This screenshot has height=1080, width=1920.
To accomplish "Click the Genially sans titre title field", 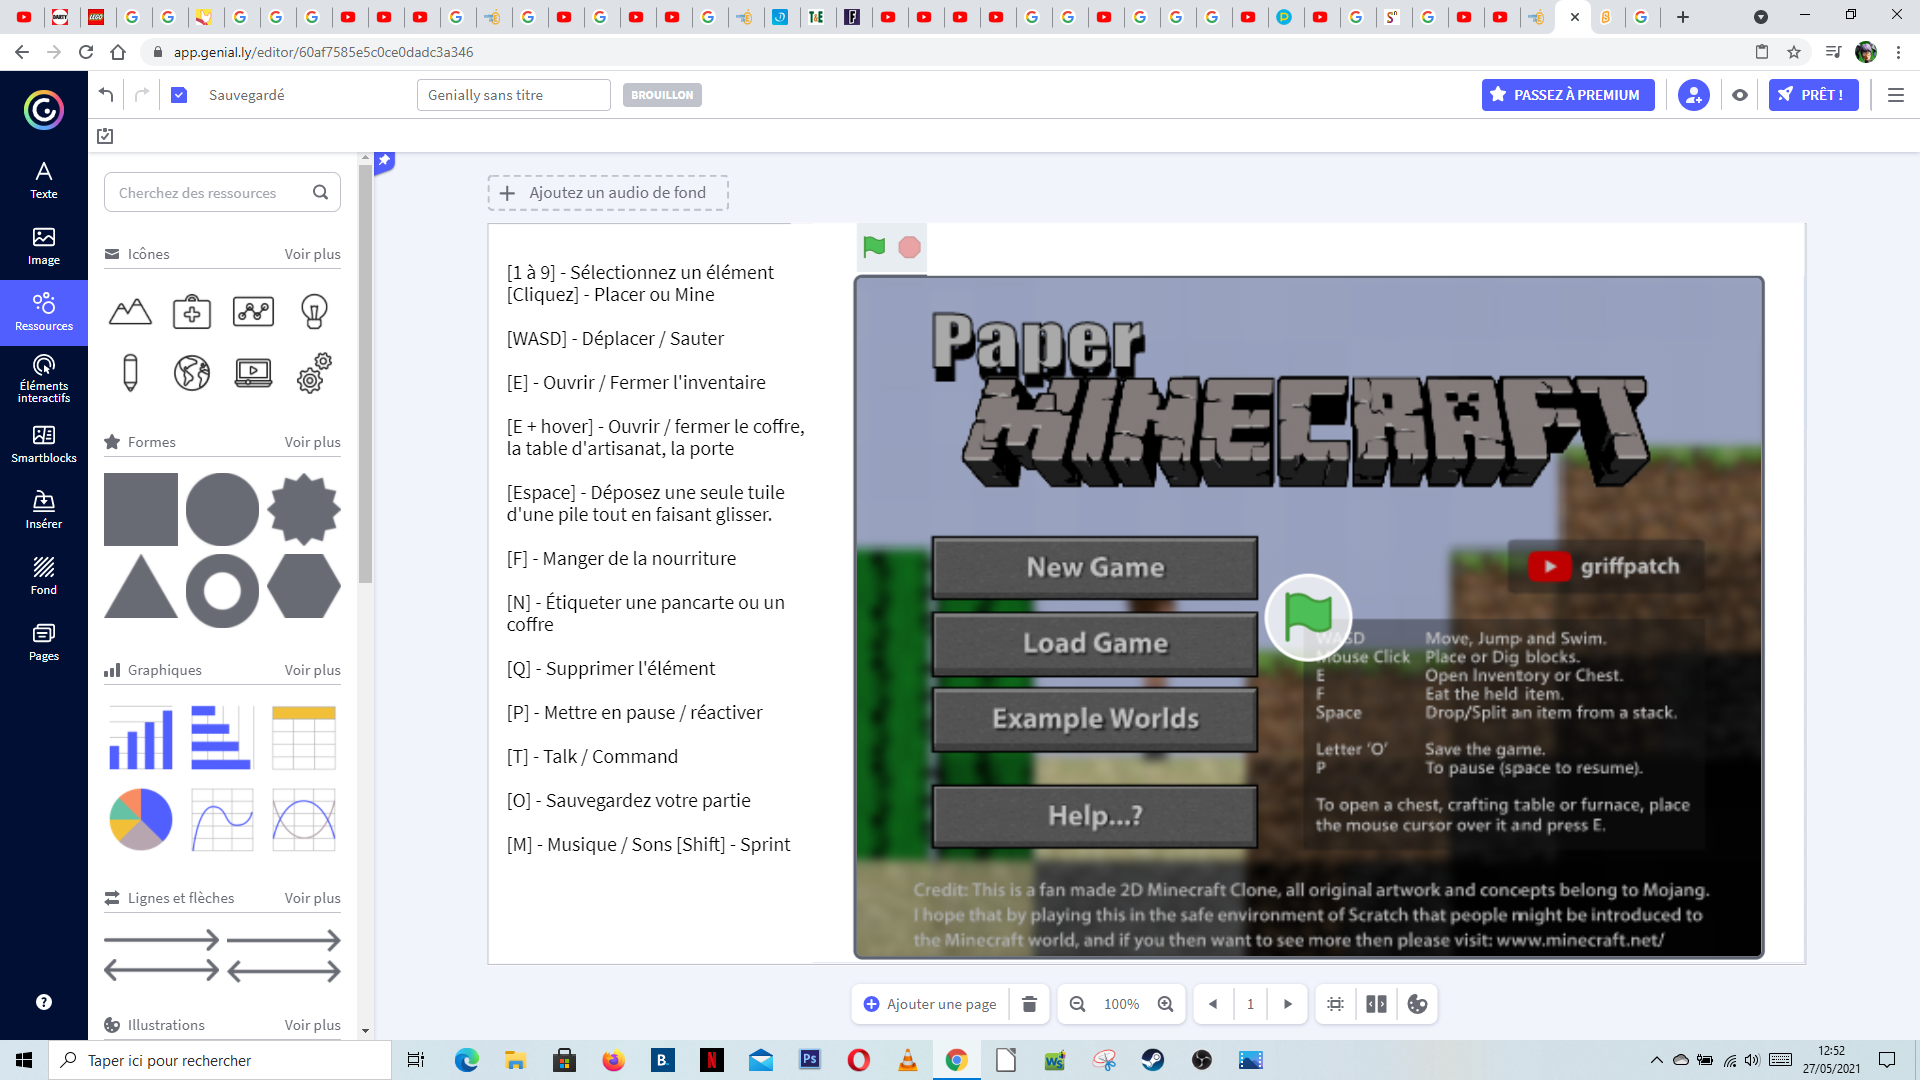I will click(x=513, y=95).
